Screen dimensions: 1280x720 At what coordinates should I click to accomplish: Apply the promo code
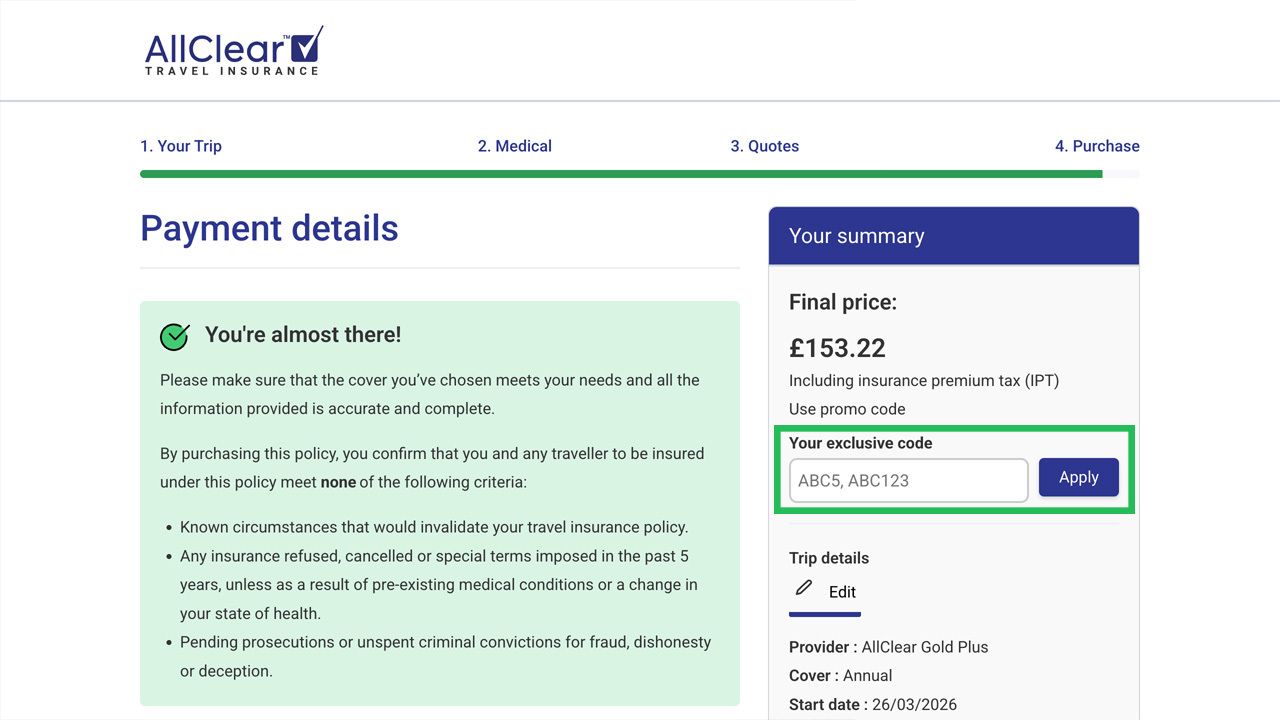(x=1078, y=477)
